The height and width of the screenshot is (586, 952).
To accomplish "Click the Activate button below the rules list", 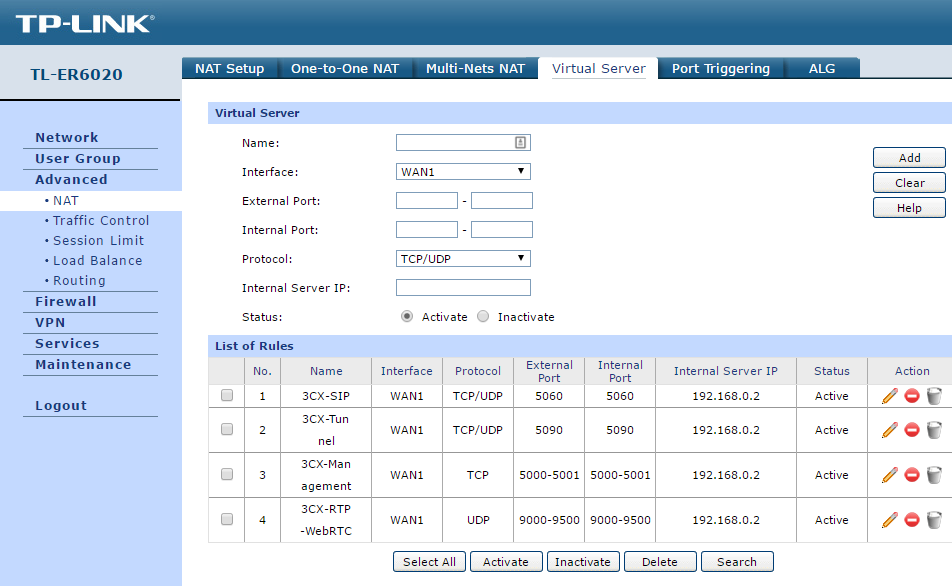I will (x=506, y=562).
